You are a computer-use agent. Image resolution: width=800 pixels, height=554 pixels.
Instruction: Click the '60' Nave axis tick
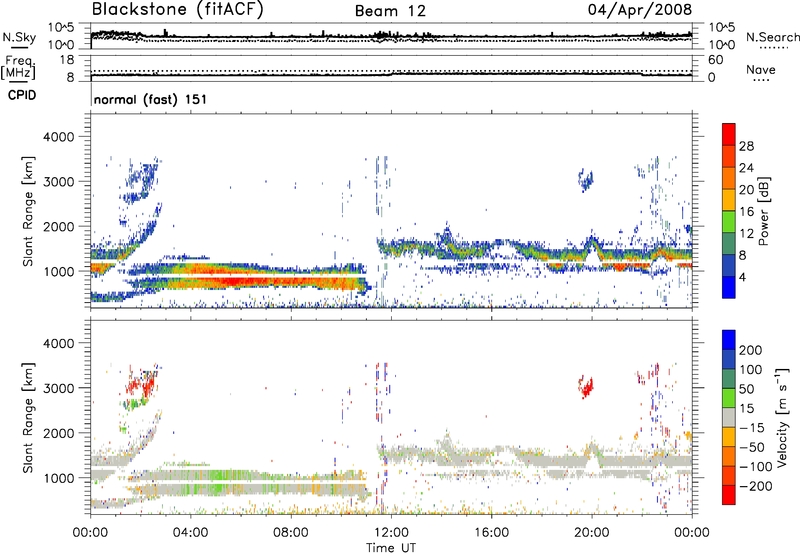[x=715, y=60]
